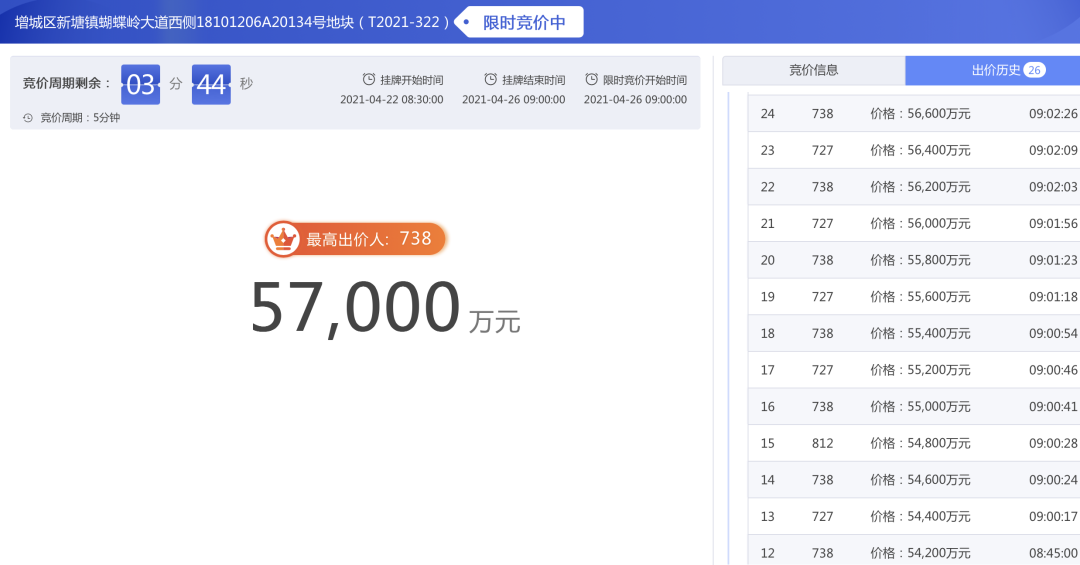Click the history icon beside 竞价周期：5分钟
This screenshot has height=565, width=1080.
point(28,118)
